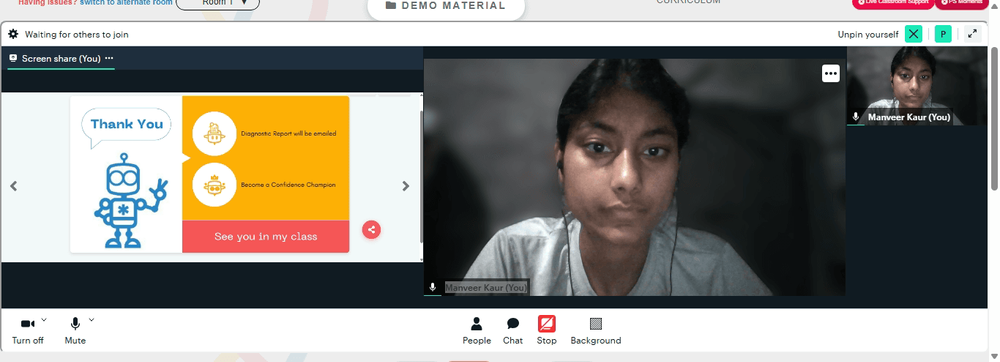Mute the microphone
Image resolution: width=1000 pixels, height=362 pixels.
[x=75, y=331]
